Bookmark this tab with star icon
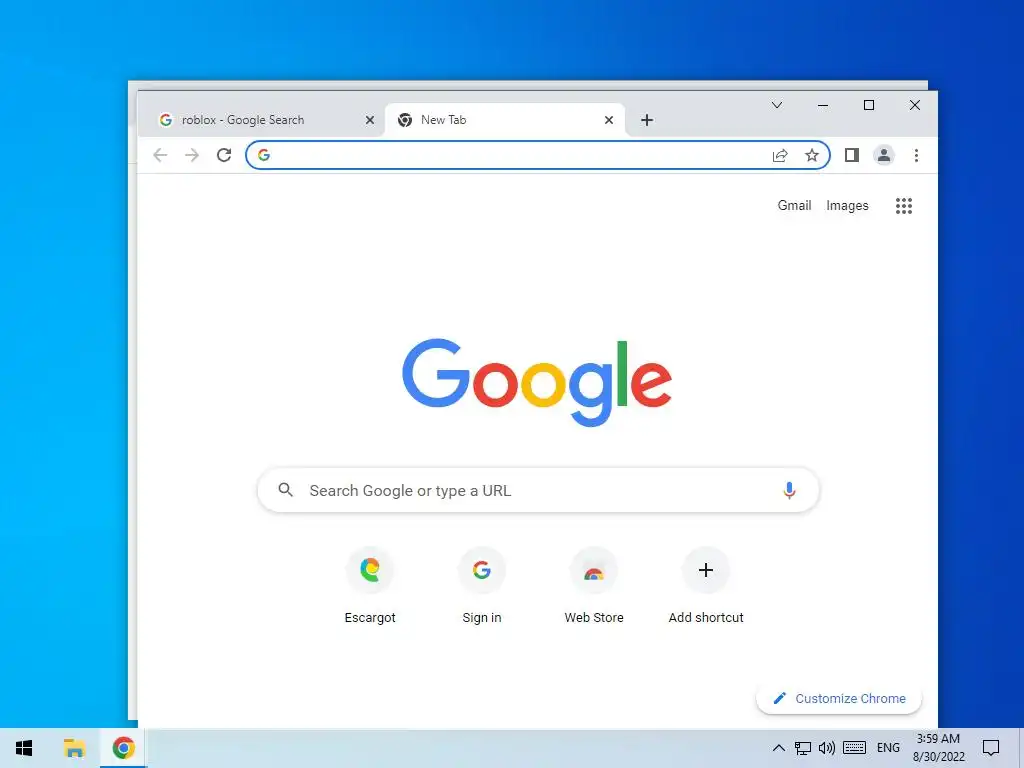 (x=812, y=155)
